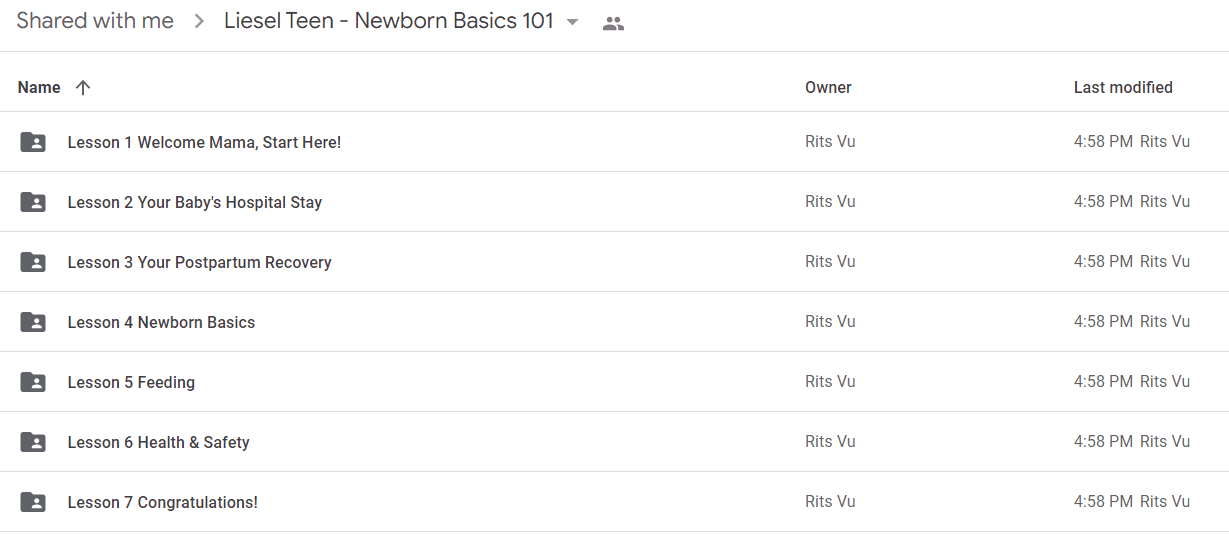Click the Lesson 6 shared folder icon
Screen dimensions: 1229x534
tap(33, 442)
